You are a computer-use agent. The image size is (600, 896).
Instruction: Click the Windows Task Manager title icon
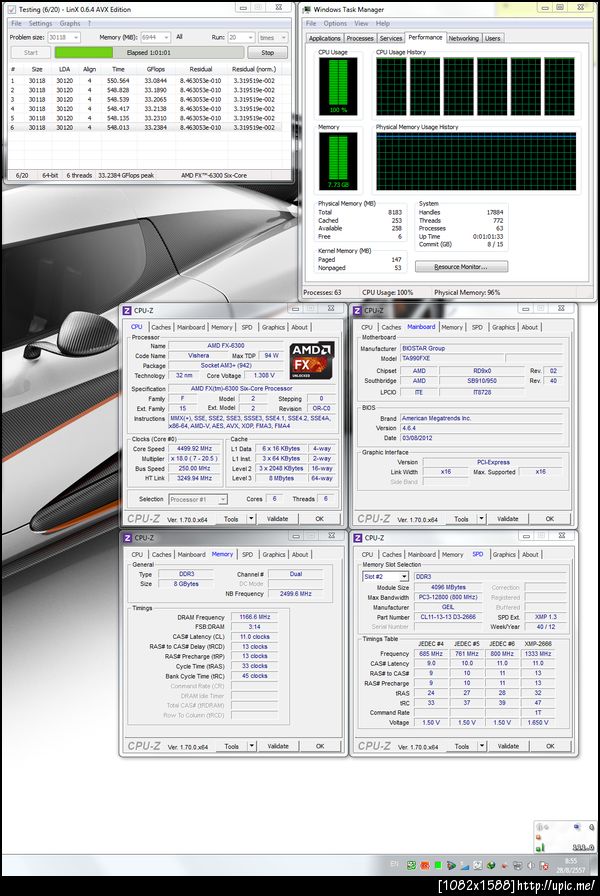[307, 10]
